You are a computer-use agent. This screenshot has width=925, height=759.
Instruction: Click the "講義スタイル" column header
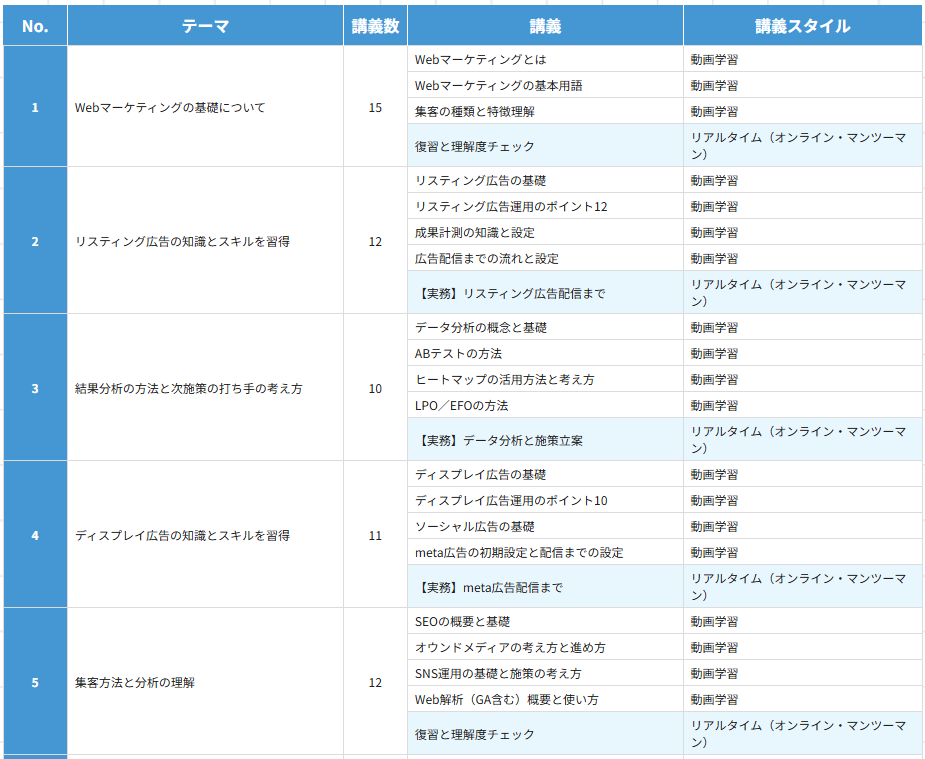(802, 26)
